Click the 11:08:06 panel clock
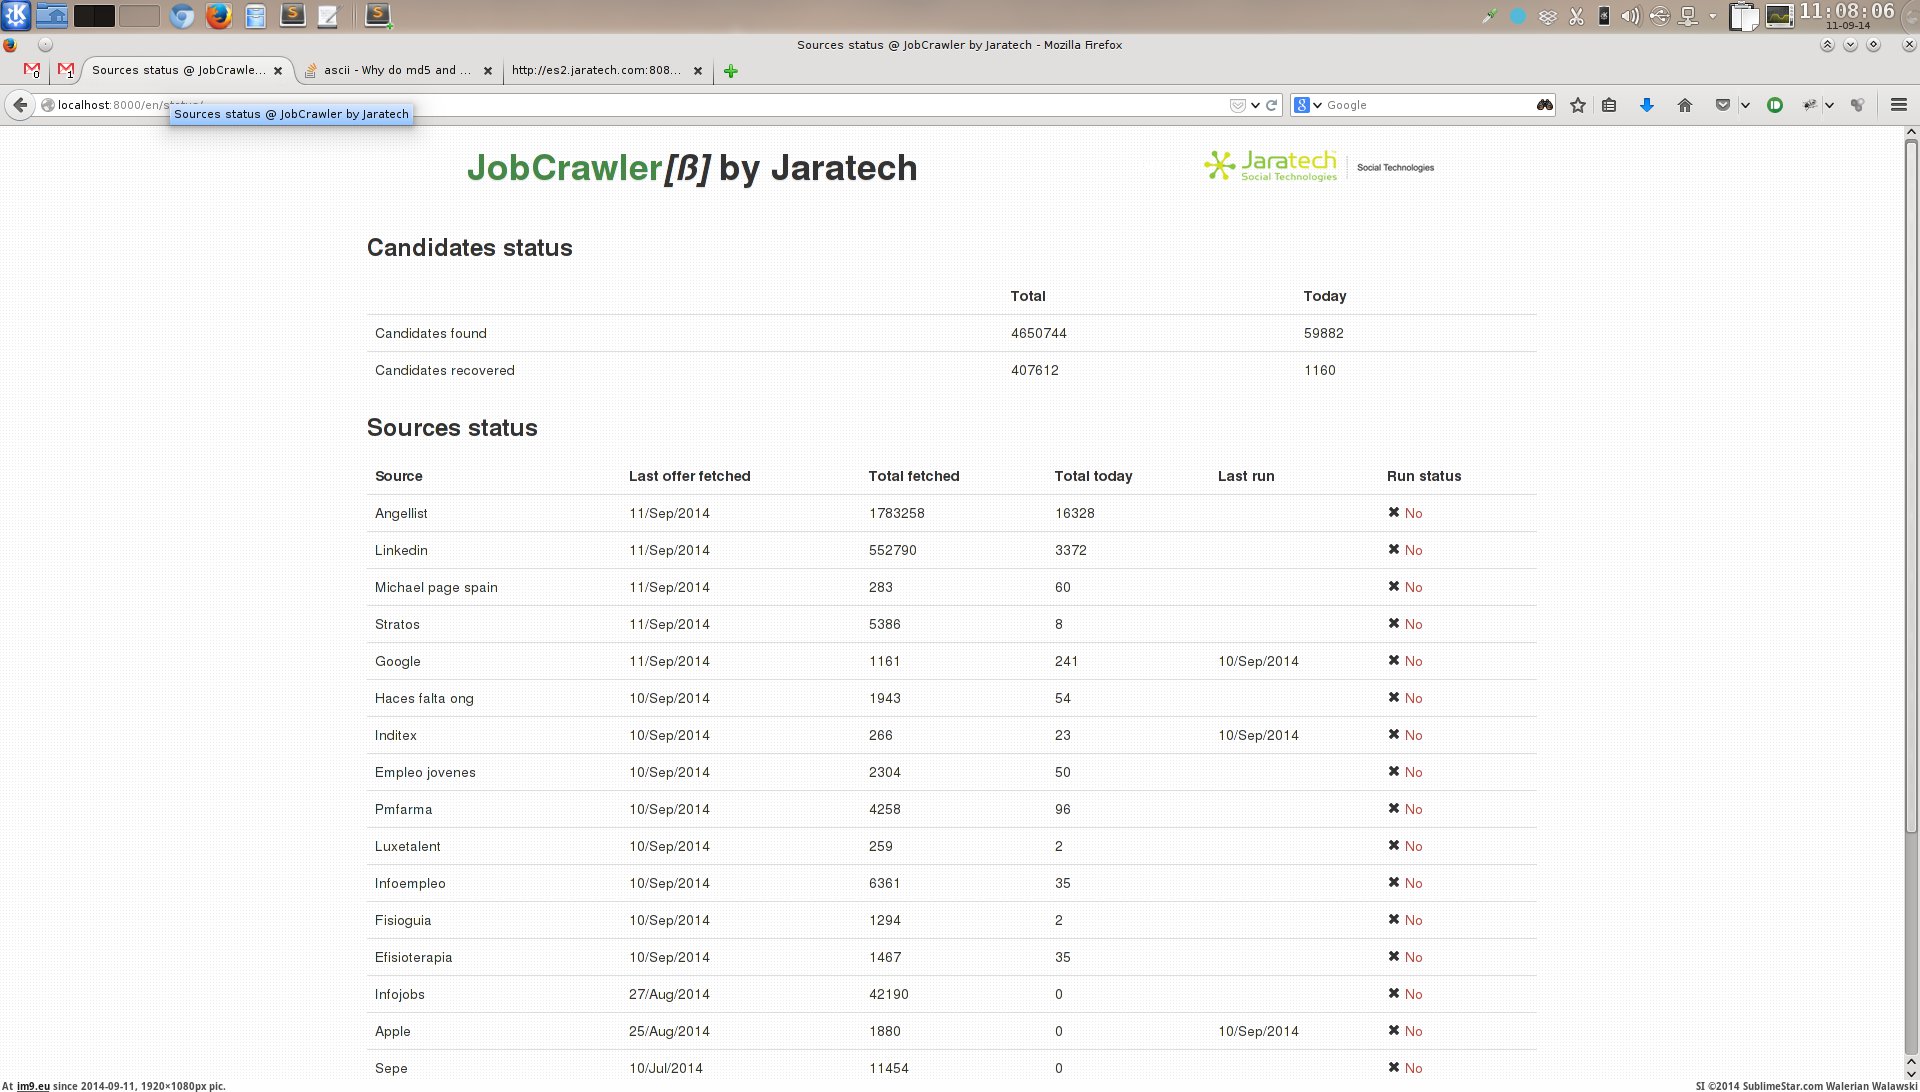This screenshot has width=1920, height=1092. pyautogui.click(x=1846, y=11)
